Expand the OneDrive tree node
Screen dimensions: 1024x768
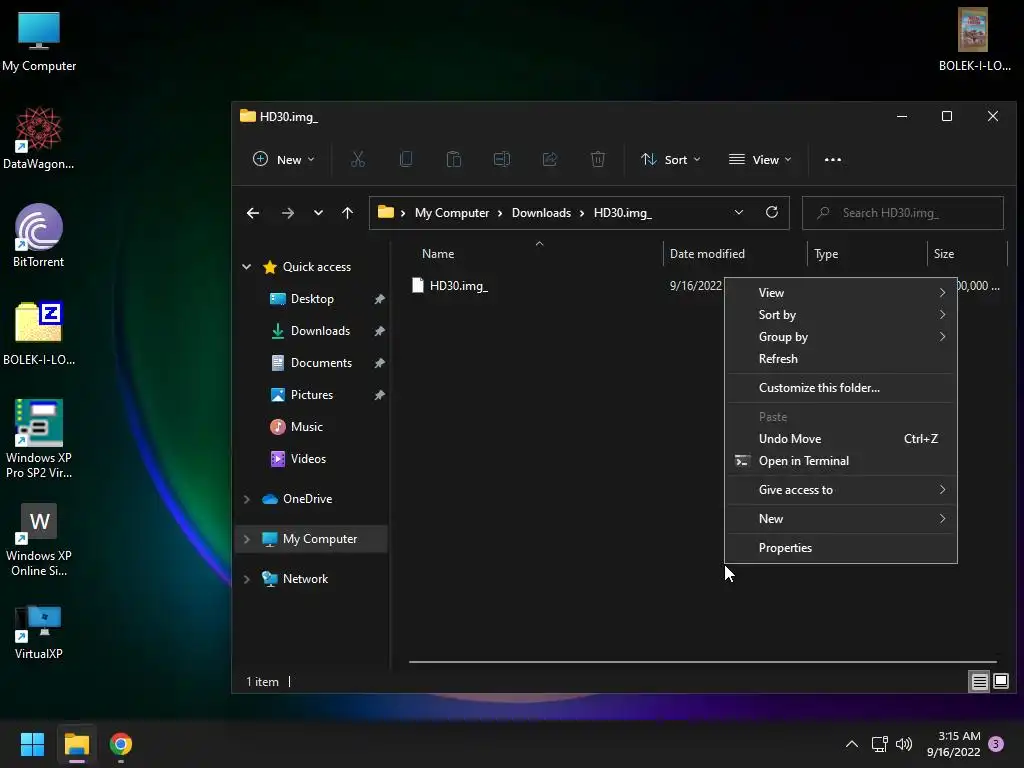246,499
